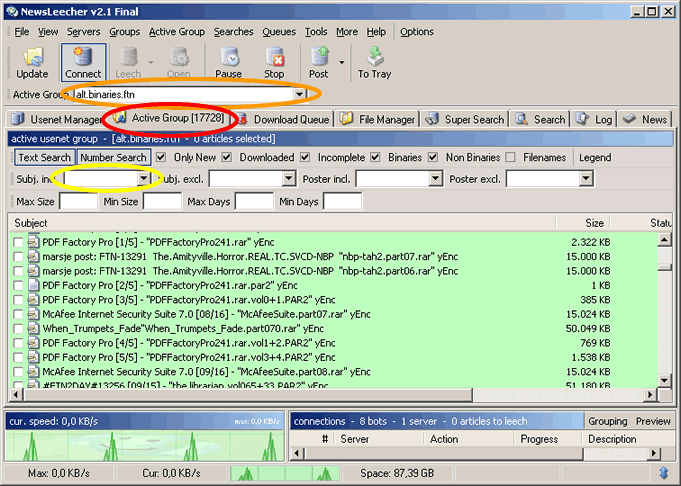The image size is (681, 486).
Task: Click the Connect toolbar icon
Action: click(83, 57)
